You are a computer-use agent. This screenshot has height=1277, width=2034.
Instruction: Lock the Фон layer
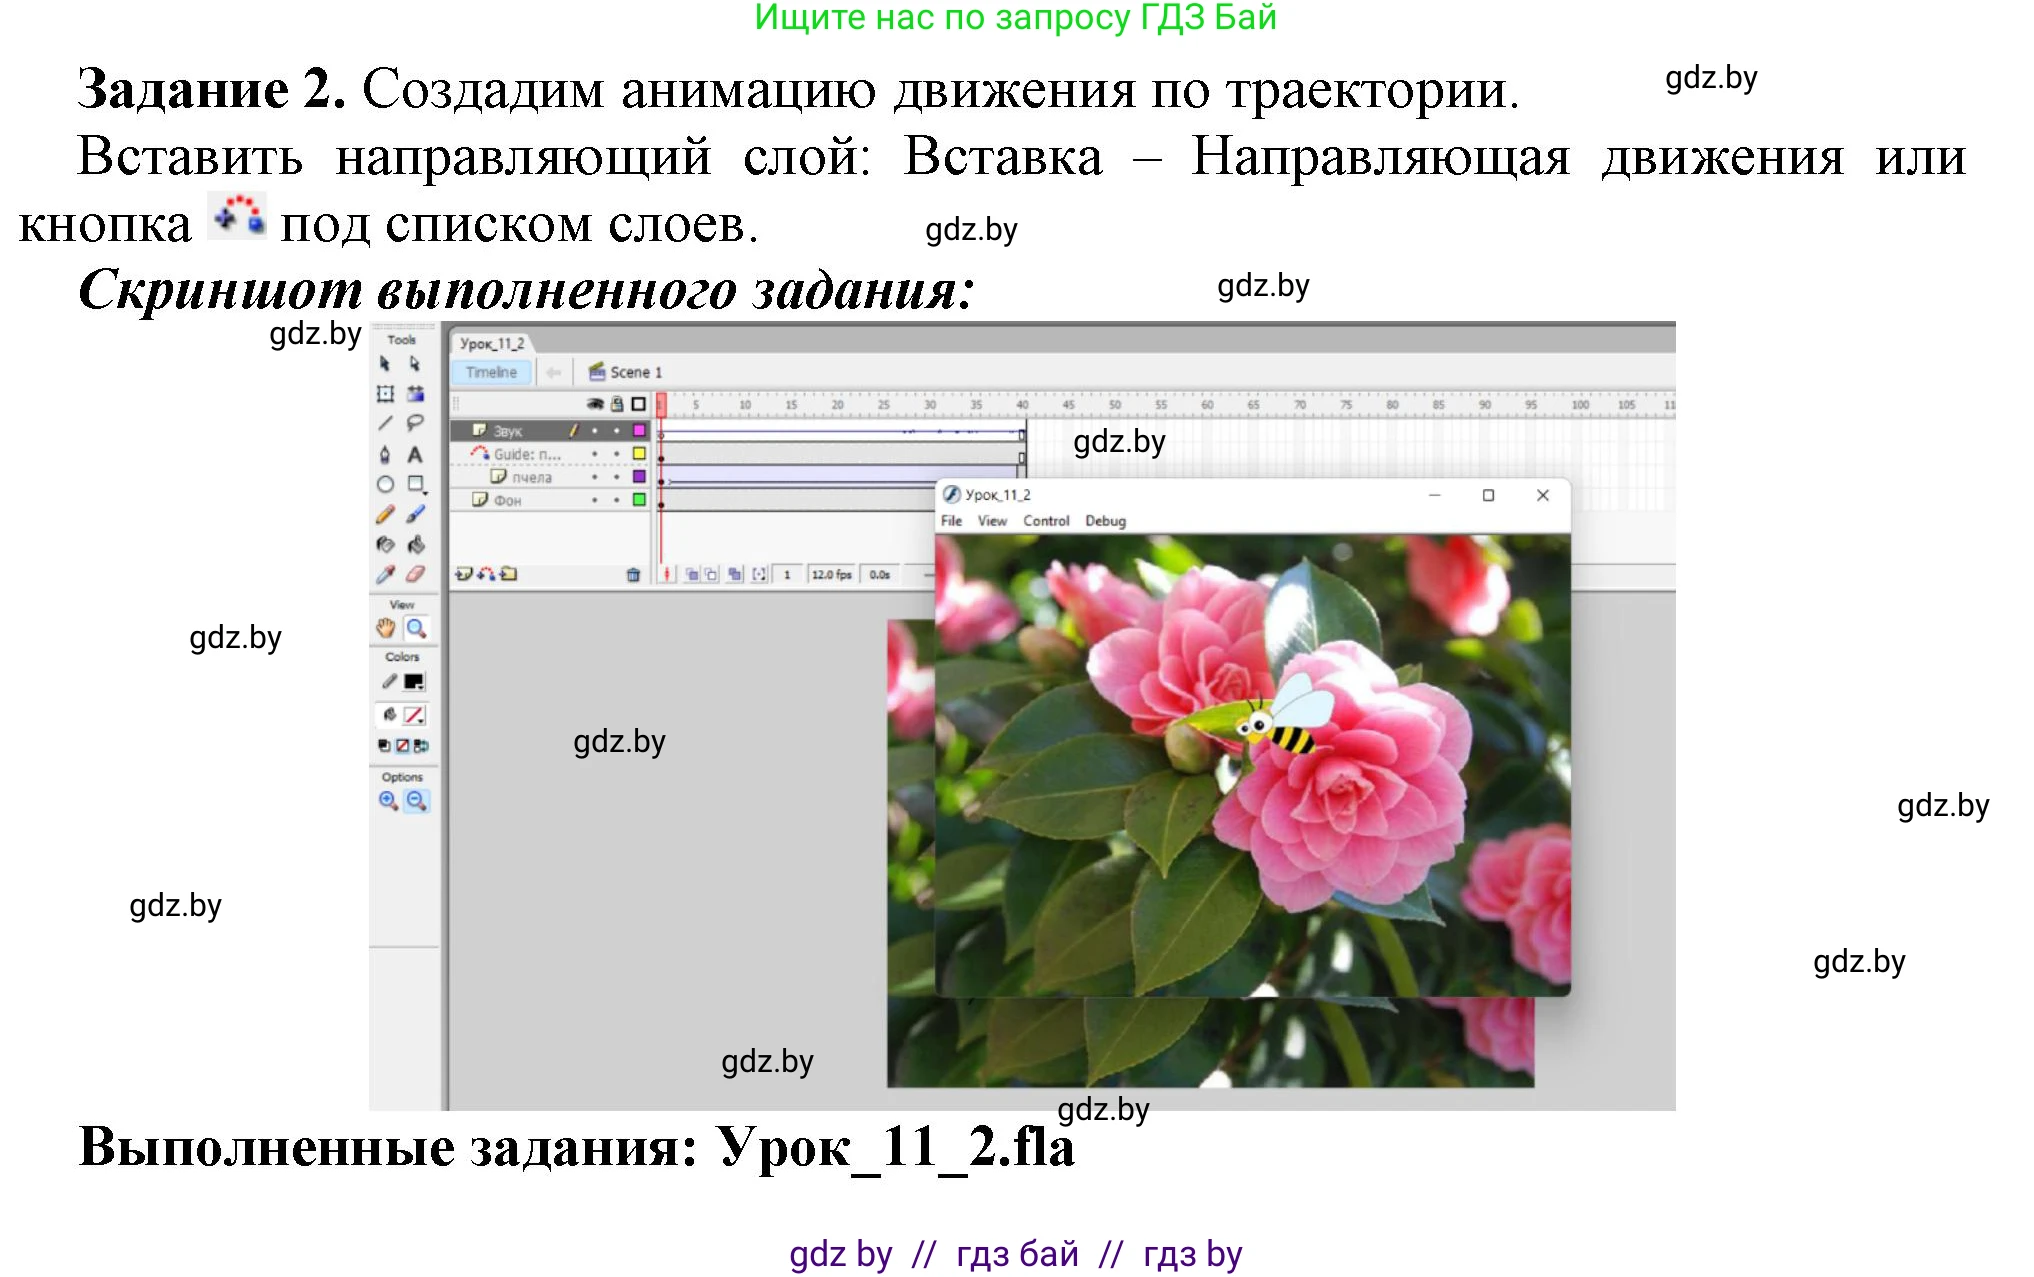(x=617, y=500)
